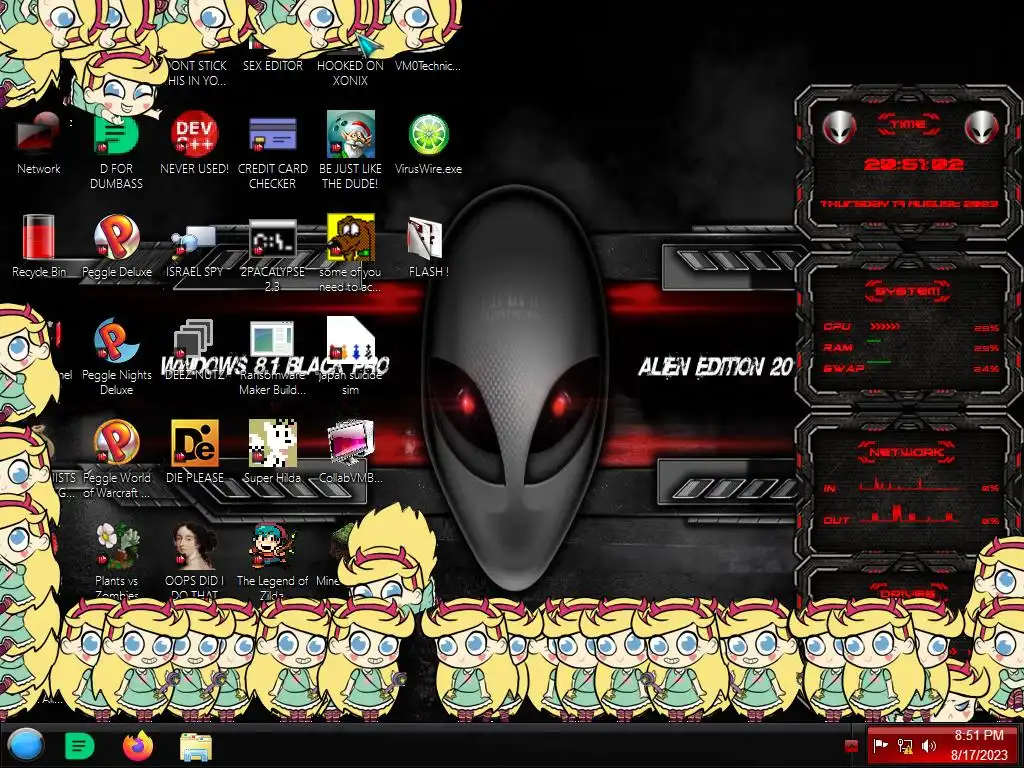Viewport: 1024px width, 768px height.
Task: Click the network status tray icon
Action: click(904, 746)
